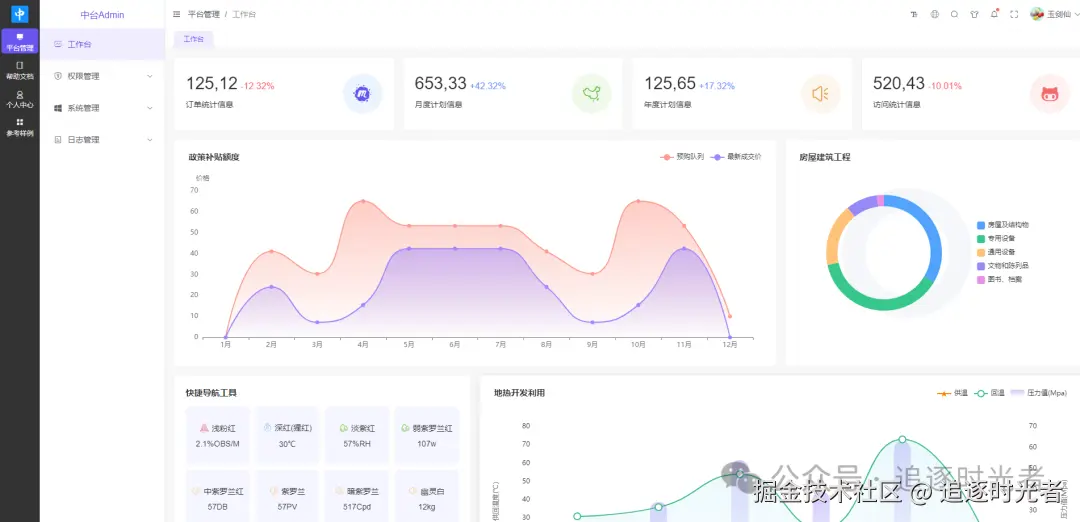Click the orange speaker icon on 年度计划信息 card
This screenshot has width=1080, height=522.
(x=820, y=94)
